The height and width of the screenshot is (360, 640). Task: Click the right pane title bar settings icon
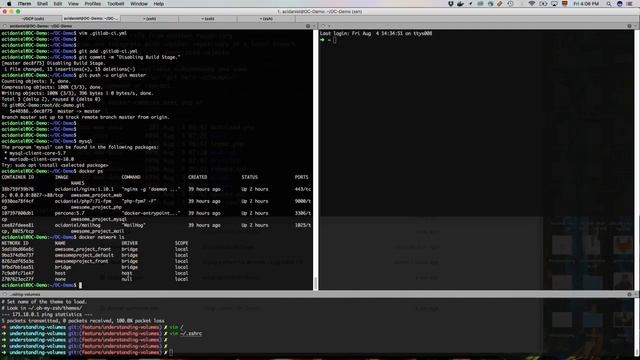pos(629,26)
